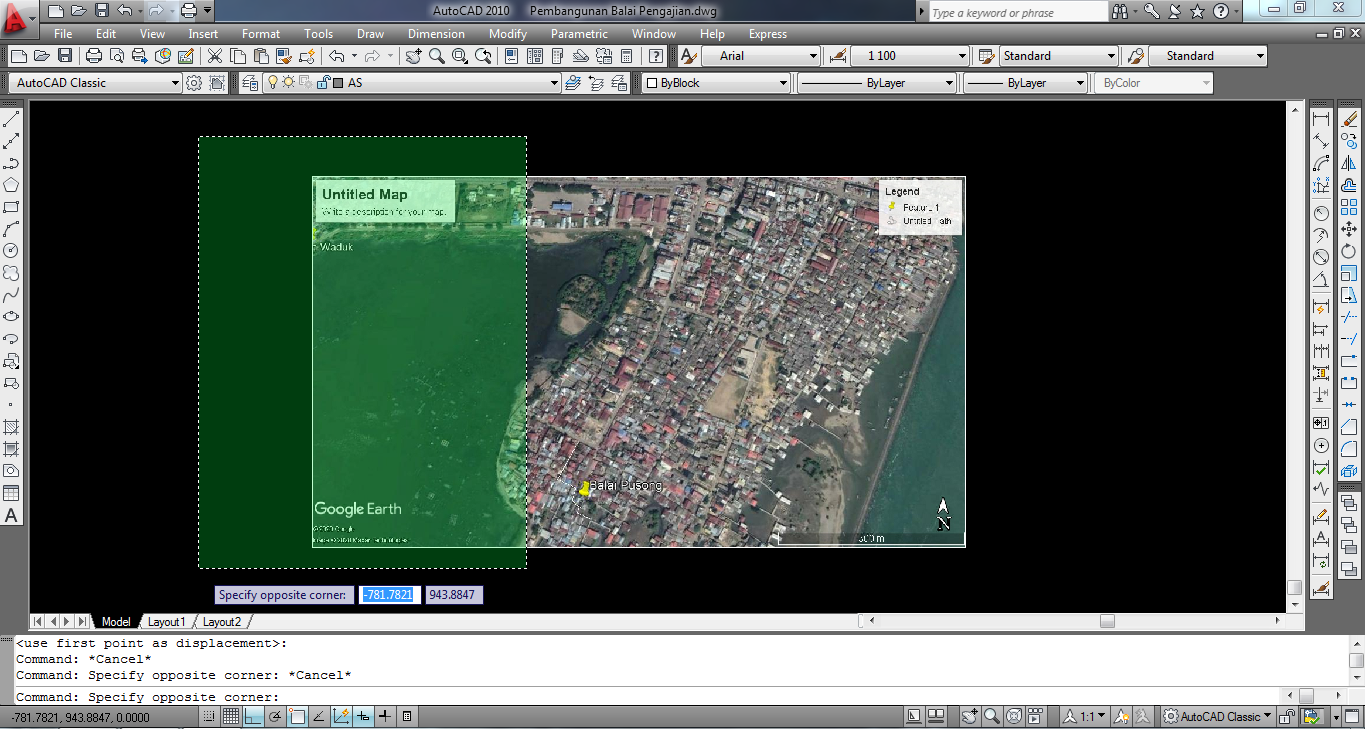Toggle the toolbar lock icon
1365x729 pixels.
(1289, 716)
